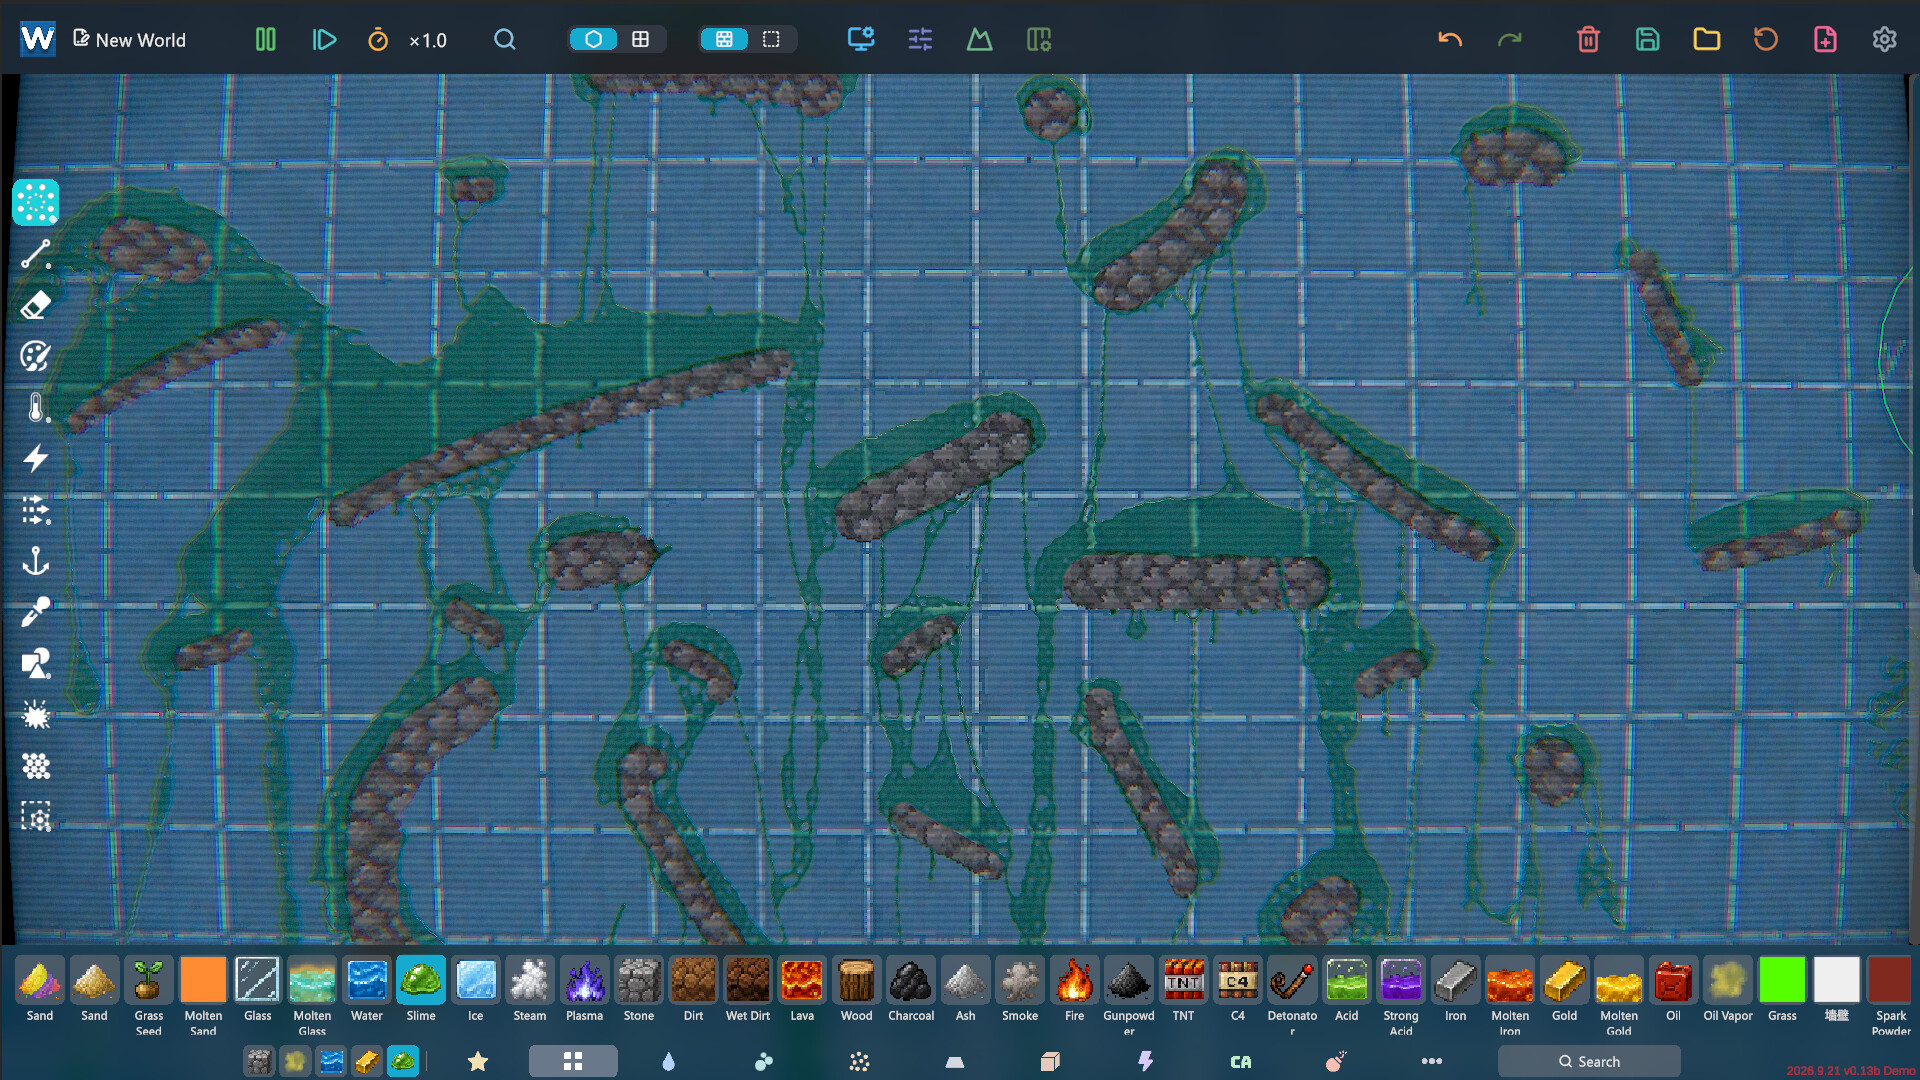Save the current world
Image resolution: width=1920 pixels, height=1080 pixels.
[1647, 40]
